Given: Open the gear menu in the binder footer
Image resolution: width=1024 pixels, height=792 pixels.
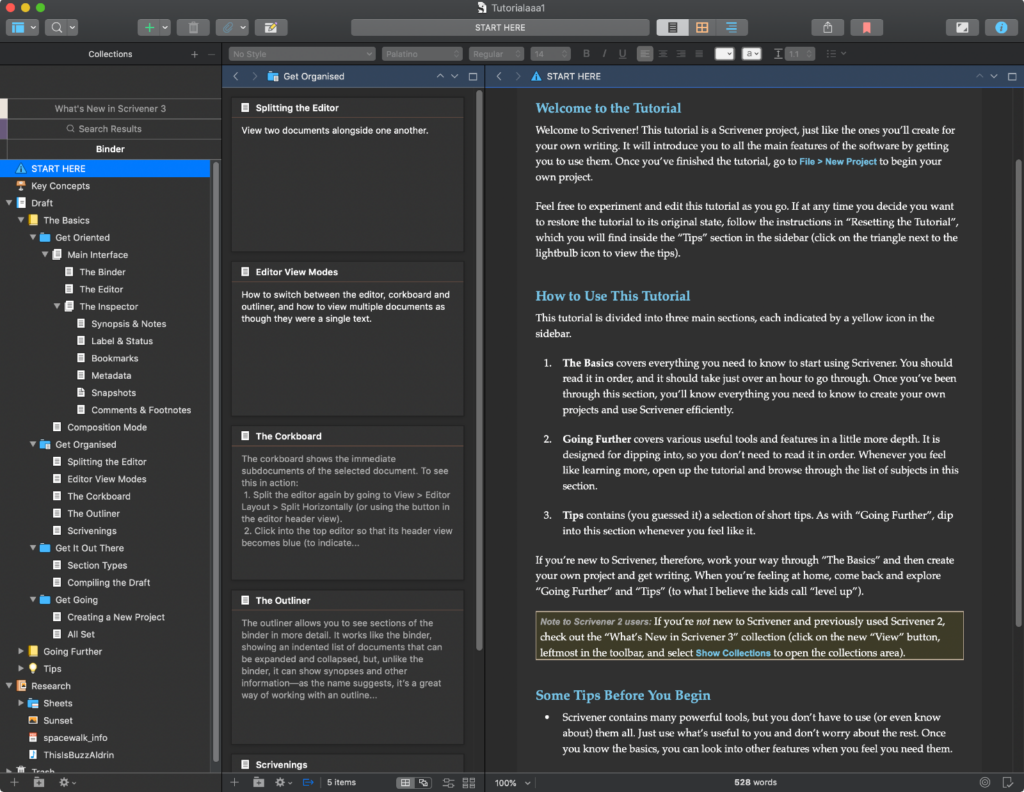Looking at the screenshot, I should coord(67,782).
